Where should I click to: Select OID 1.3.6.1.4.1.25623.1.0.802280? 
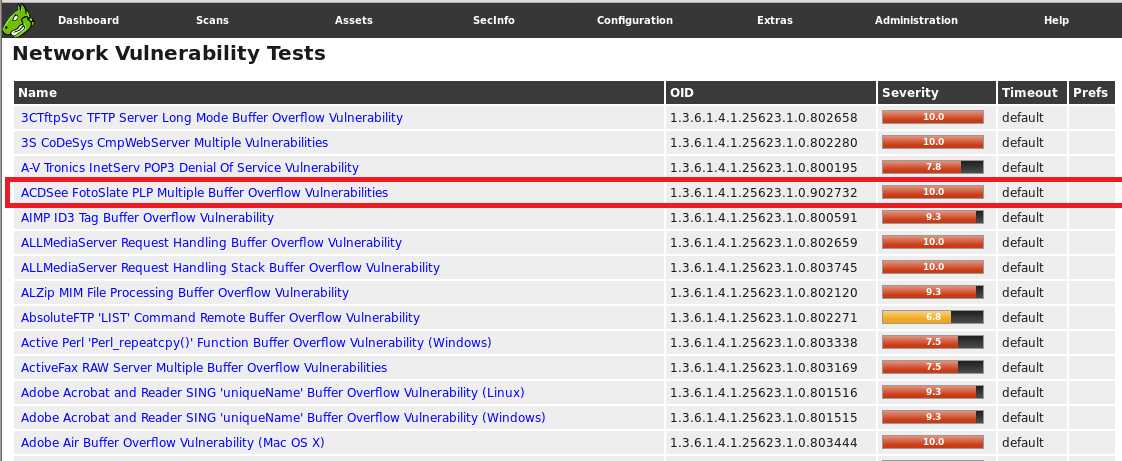pos(764,142)
